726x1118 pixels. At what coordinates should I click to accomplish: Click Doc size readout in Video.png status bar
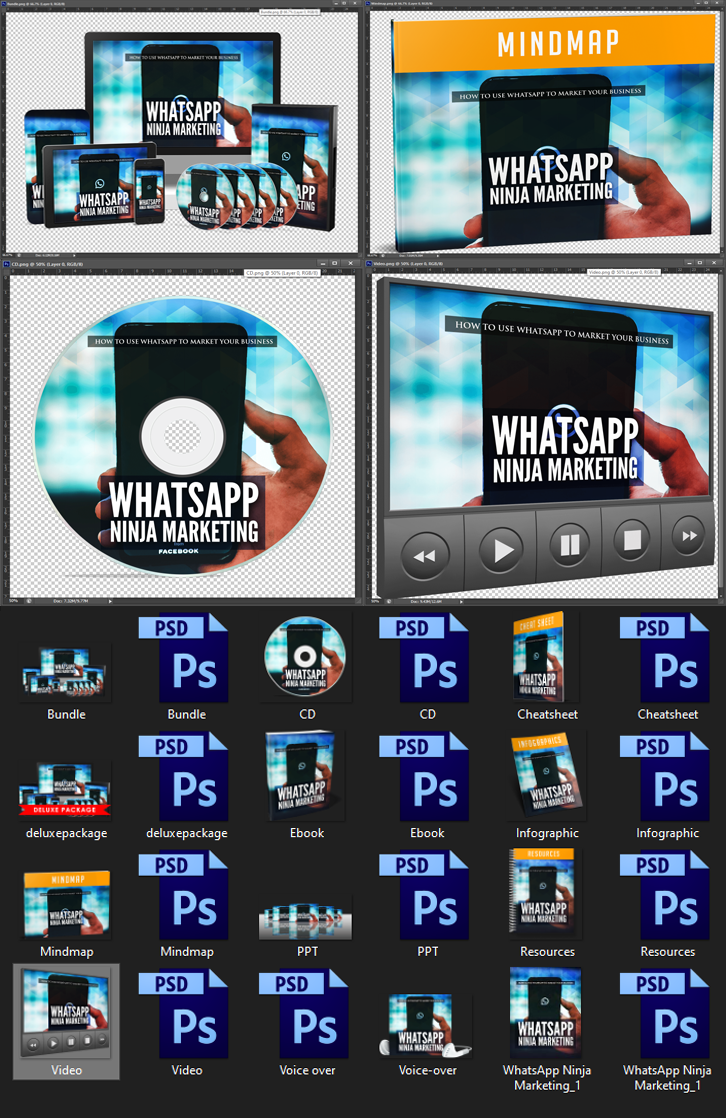tap(426, 601)
